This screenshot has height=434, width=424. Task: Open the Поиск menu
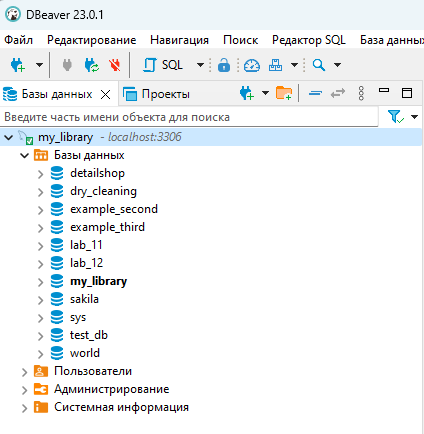coord(240,40)
